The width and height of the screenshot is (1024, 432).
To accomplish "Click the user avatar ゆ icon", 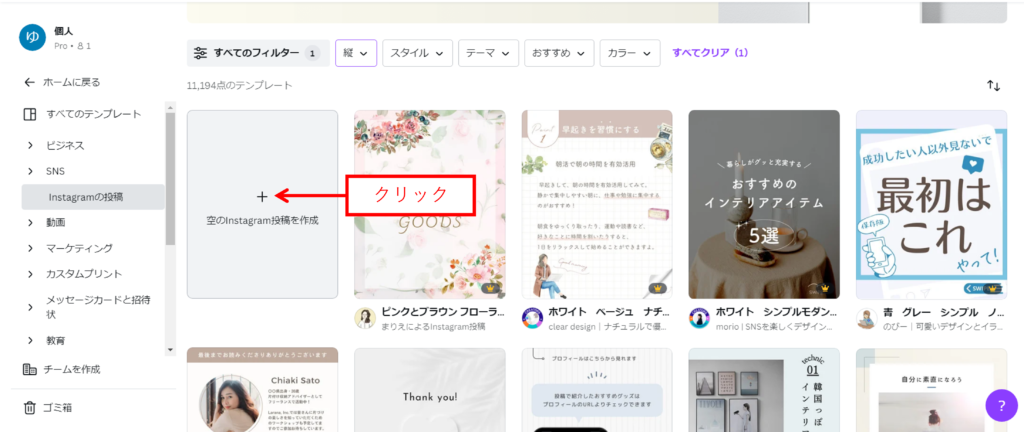I will [x=33, y=37].
